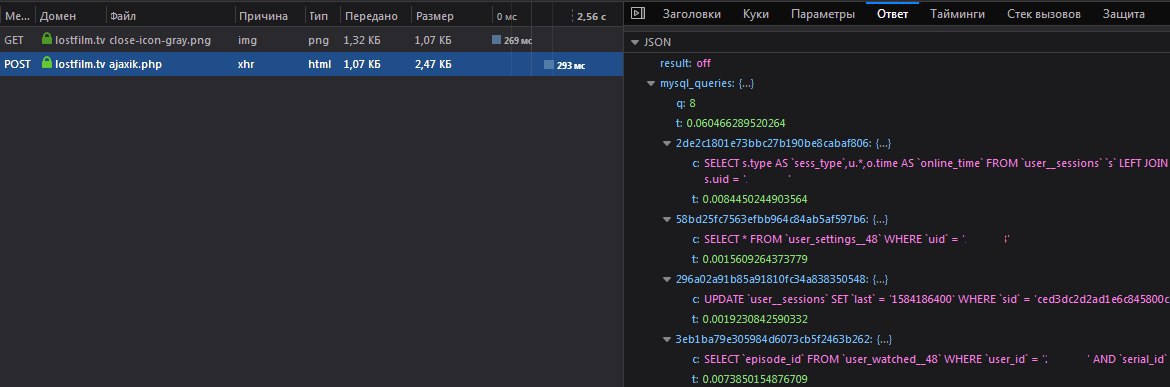Click the html type cell

(319, 65)
